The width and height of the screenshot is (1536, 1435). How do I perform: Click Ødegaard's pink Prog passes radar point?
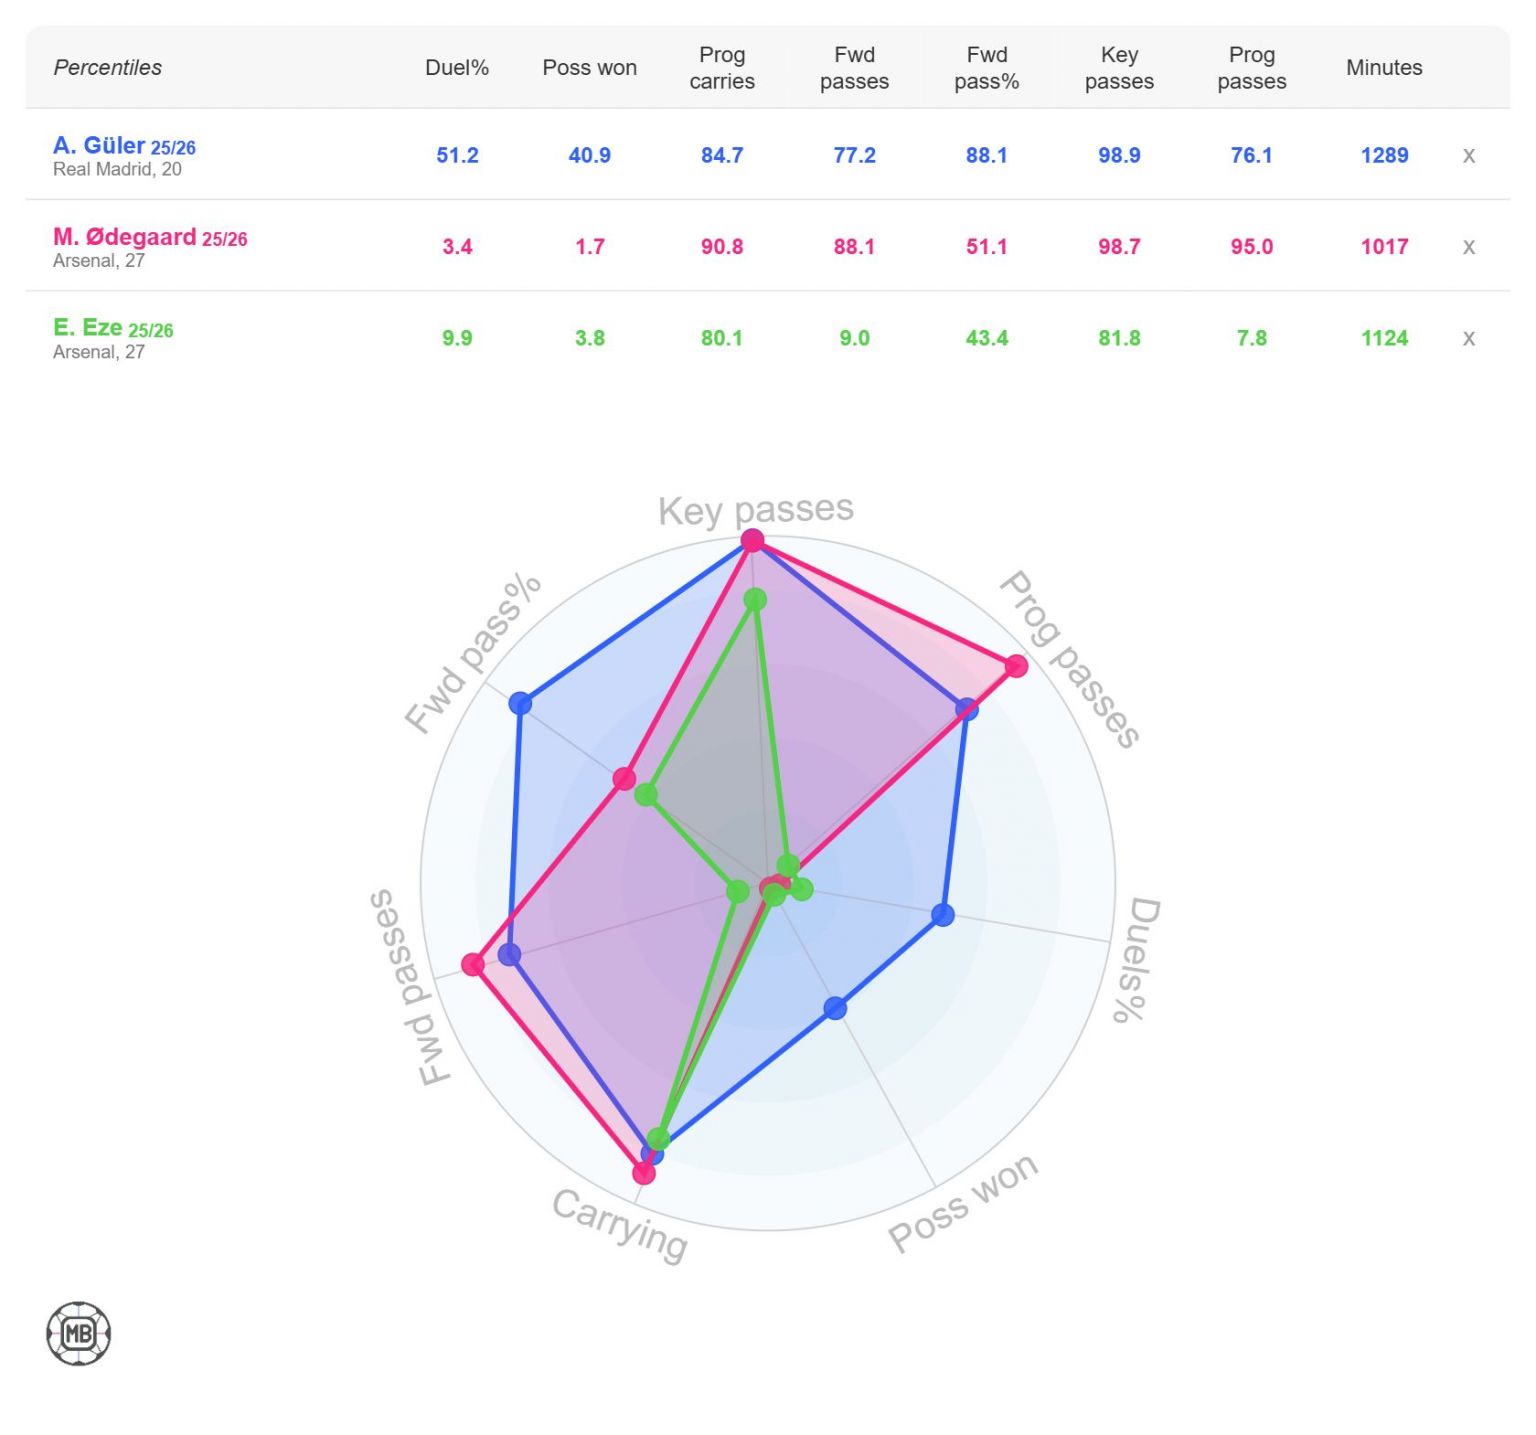pos(1016,666)
